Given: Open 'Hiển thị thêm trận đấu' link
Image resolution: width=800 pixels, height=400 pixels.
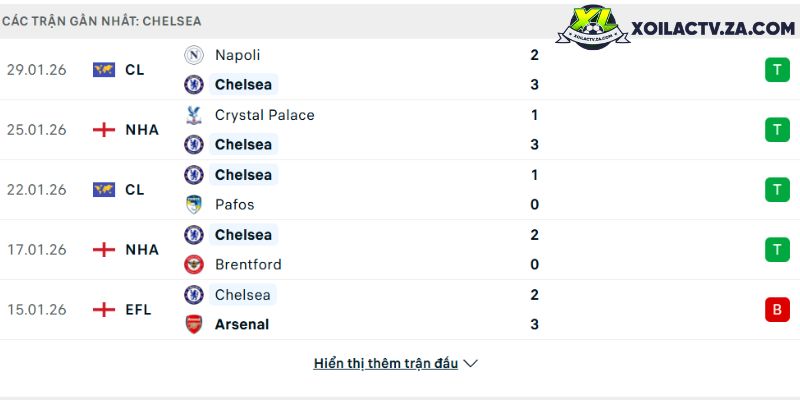Looking at the screenshot, I should (x=385, y=364).
